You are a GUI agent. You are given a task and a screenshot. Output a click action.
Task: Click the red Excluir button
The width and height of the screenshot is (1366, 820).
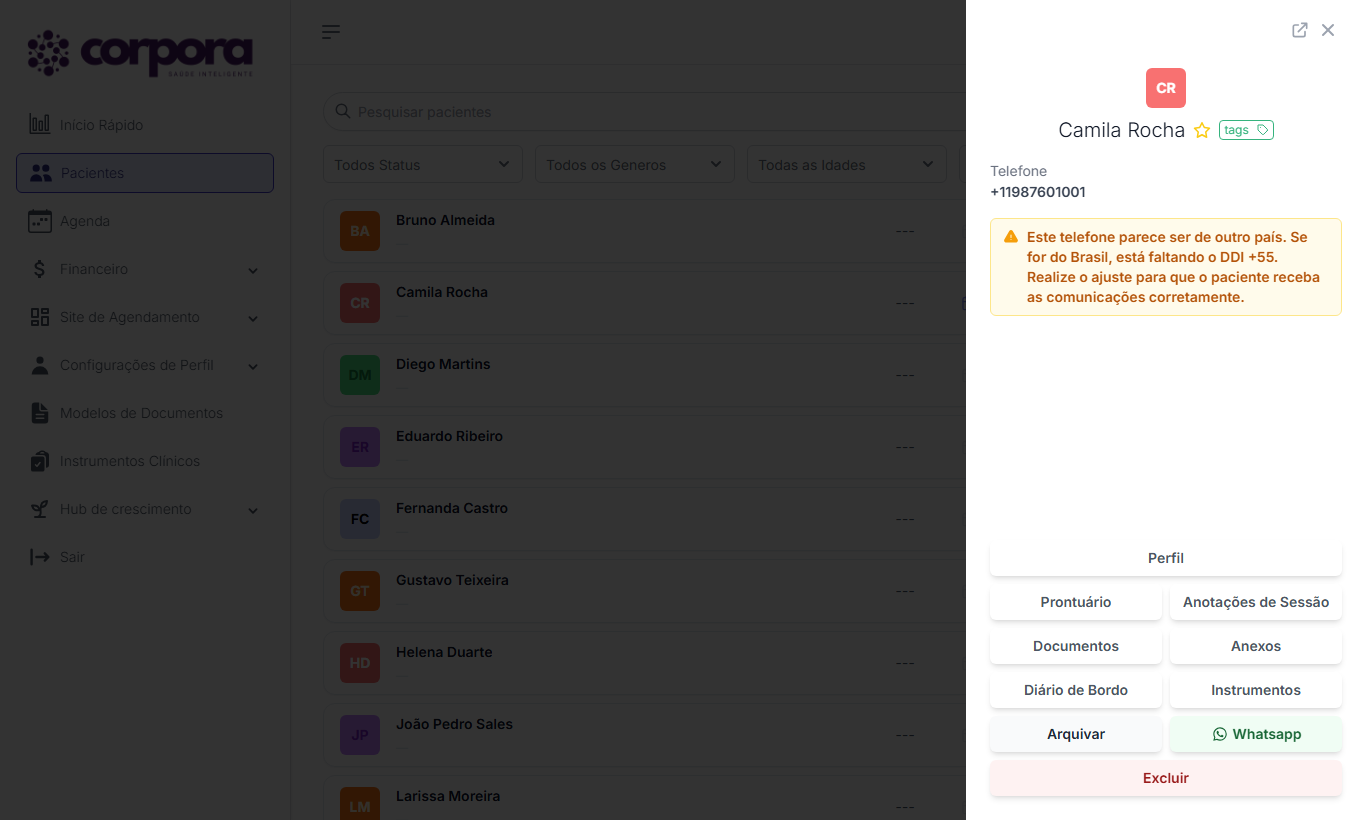click(x=1166, y=778)
